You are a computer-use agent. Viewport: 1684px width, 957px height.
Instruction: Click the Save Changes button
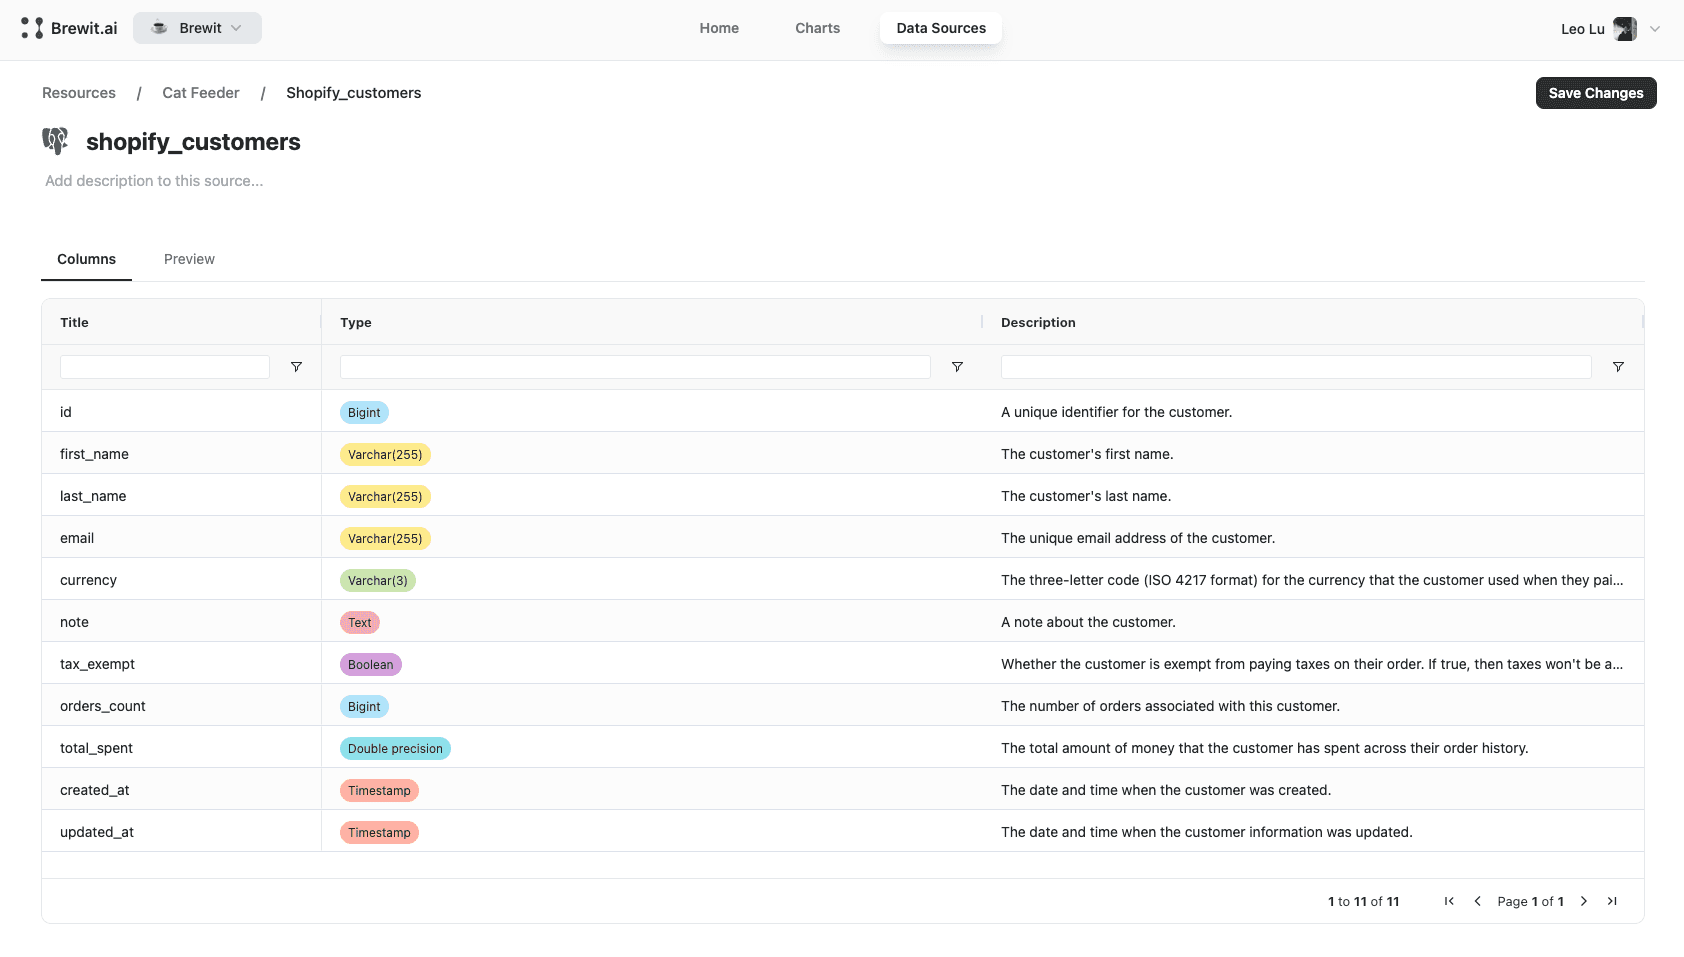pyautogui.click(x=1595, y=93)
